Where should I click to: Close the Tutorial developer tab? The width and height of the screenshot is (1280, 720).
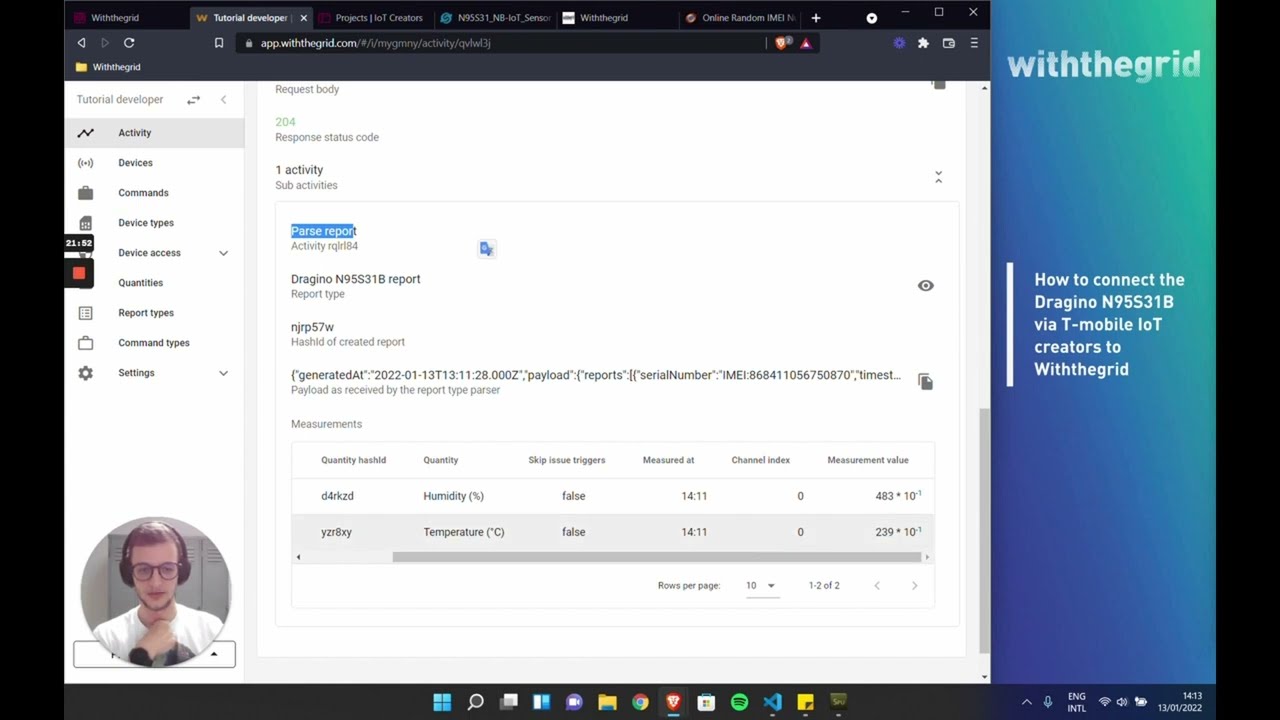point(303,18)
